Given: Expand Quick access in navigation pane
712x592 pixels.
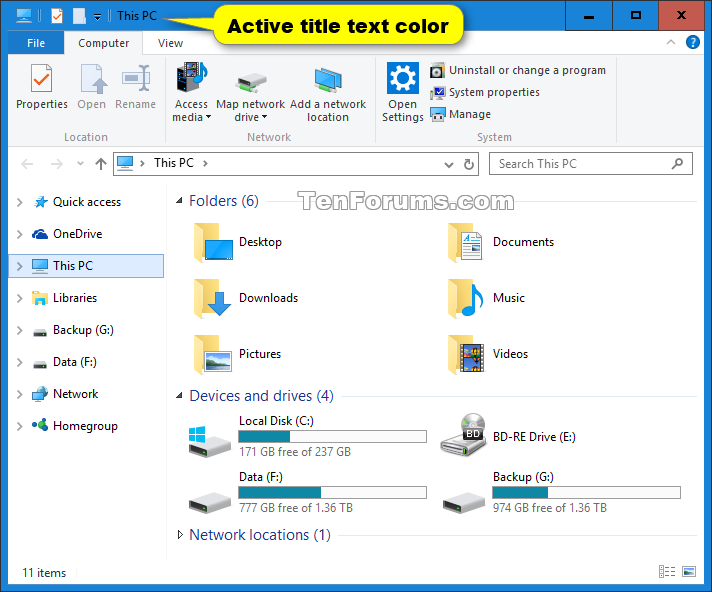Looking at the screenshot, I should pyautogui.click(x=20, y=202).
